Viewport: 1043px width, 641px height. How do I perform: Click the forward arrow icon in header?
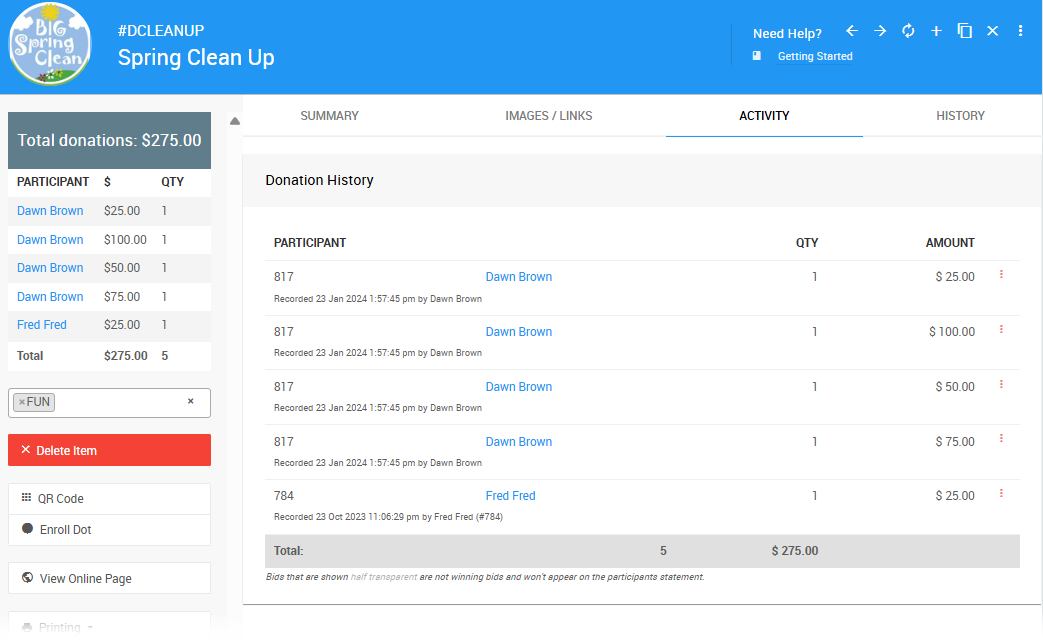pos(880,31)
